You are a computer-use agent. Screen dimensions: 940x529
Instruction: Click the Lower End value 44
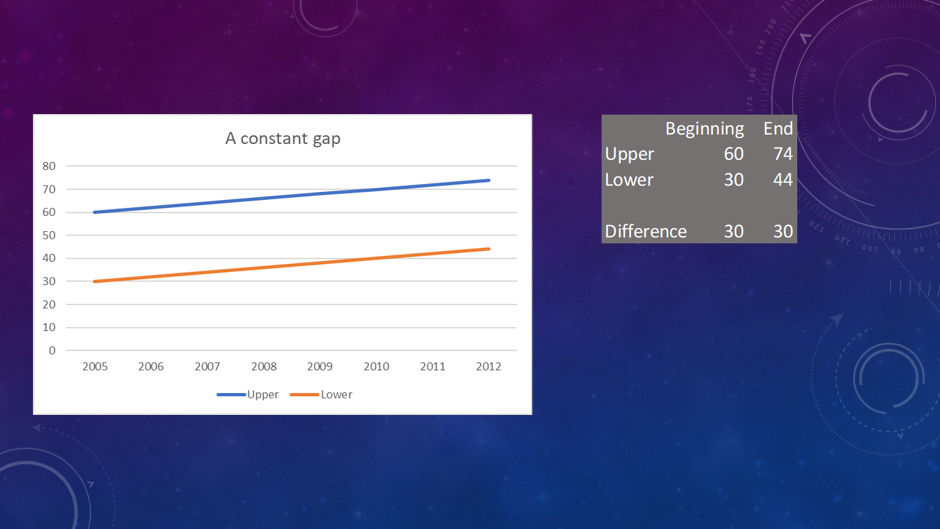(x=783, y=180)
